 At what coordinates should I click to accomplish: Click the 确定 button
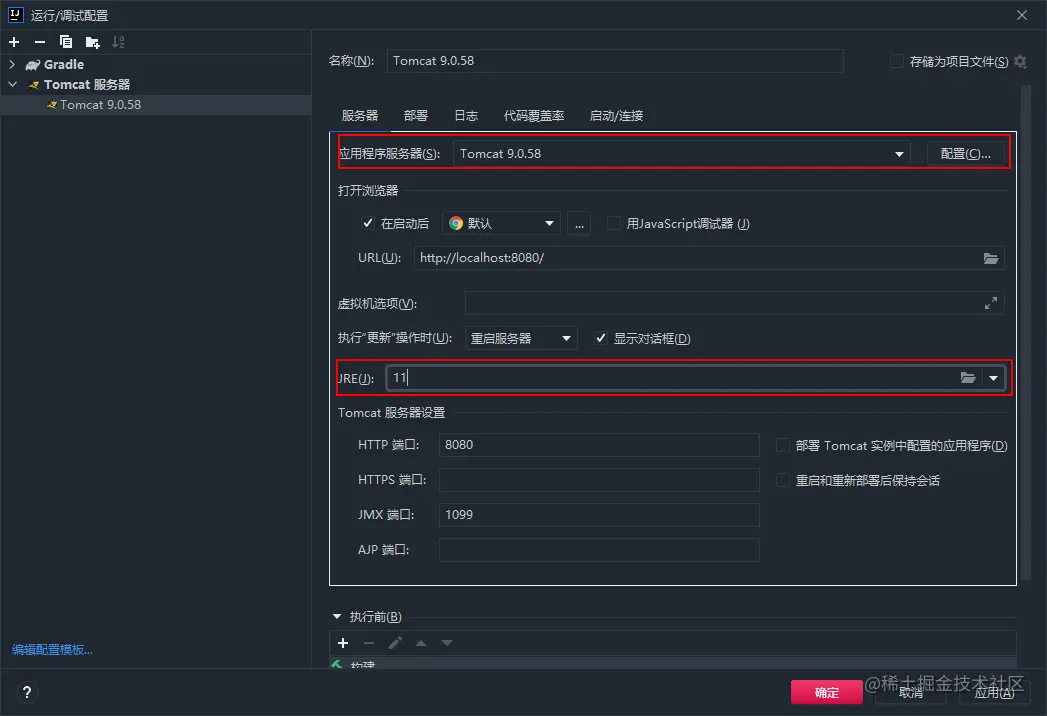click(827, 693)
